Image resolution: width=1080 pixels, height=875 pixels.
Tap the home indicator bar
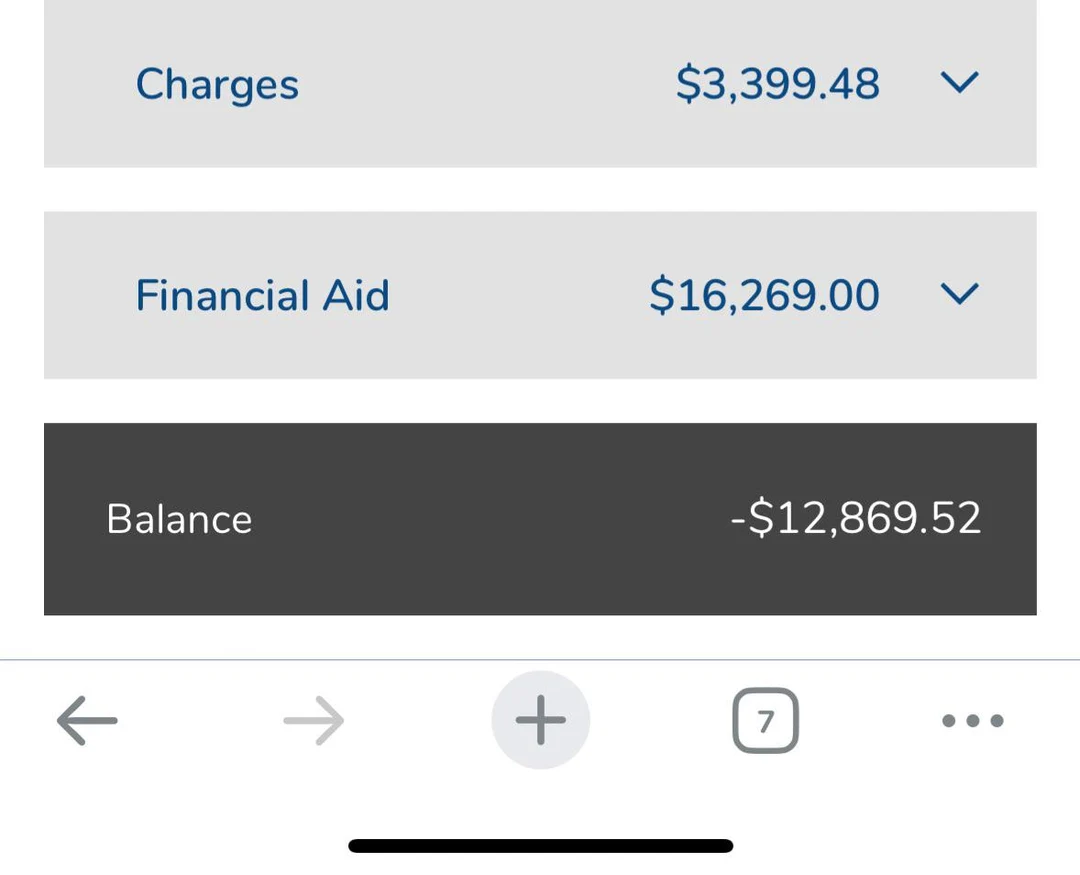coord(540,845)
